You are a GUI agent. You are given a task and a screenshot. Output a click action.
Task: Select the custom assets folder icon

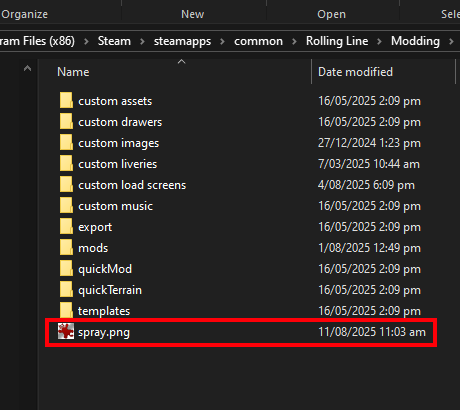[66, 101]
